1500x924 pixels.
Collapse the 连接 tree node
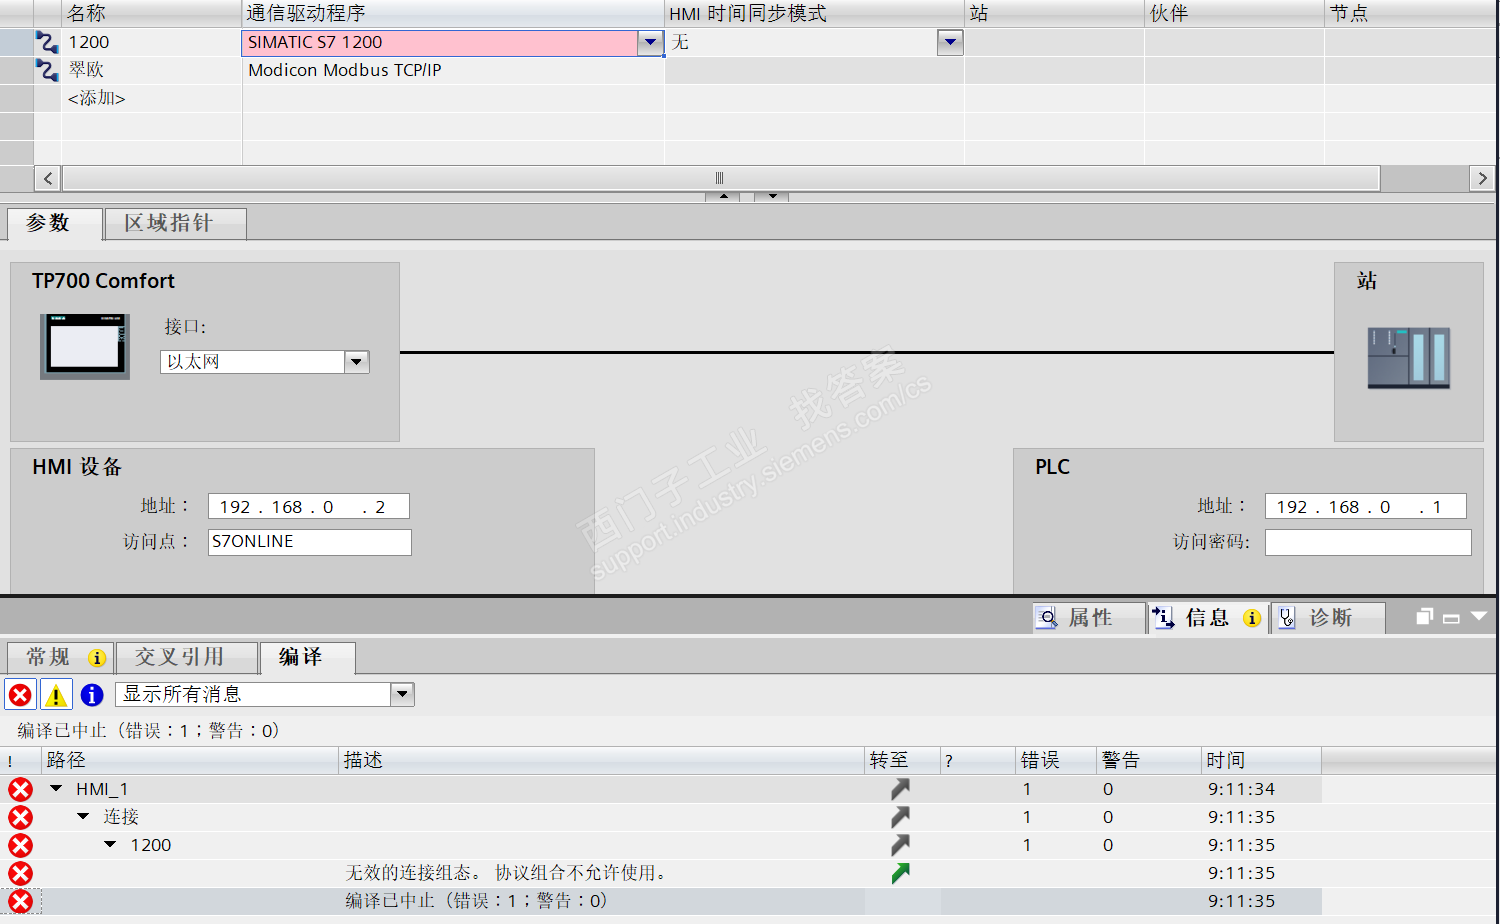tap(83, 817)
